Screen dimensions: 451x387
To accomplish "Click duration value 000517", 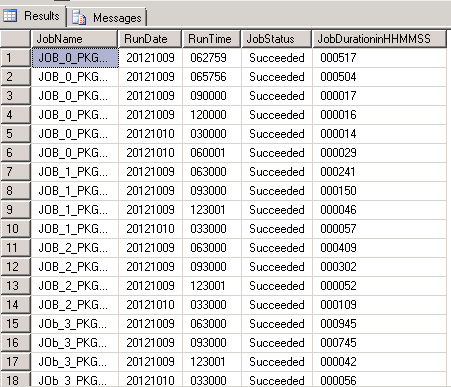I will tap(338, 58).
